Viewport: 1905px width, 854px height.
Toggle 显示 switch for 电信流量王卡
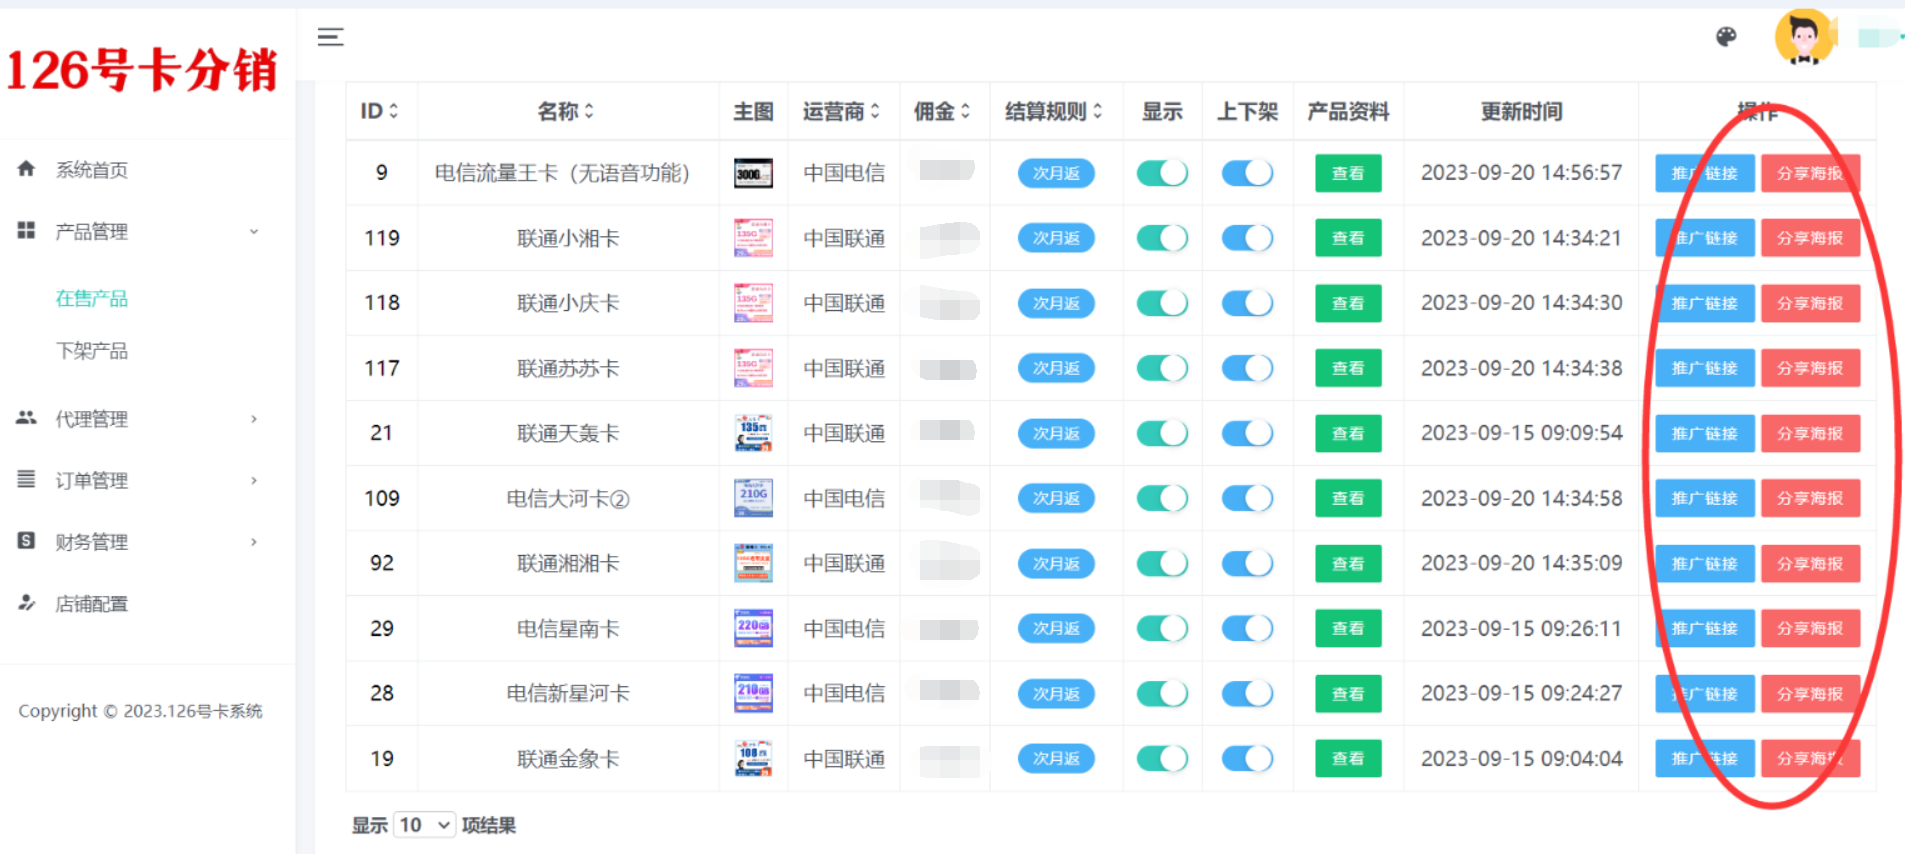(1162, 173)
